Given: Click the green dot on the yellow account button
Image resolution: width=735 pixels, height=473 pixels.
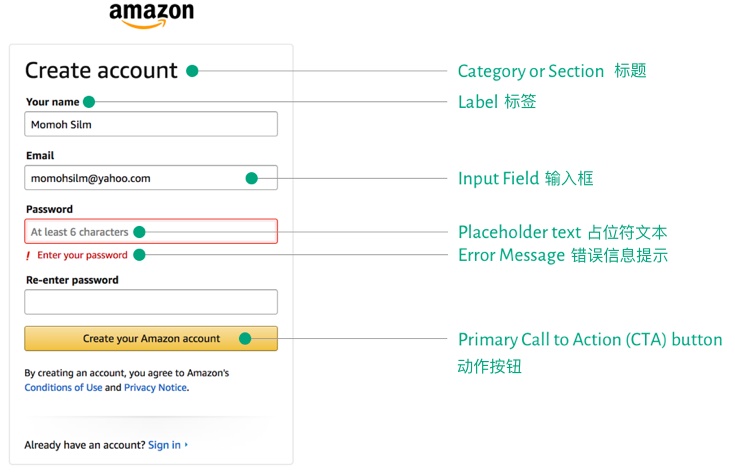Looking at the screenshot, I should point(245,339).
